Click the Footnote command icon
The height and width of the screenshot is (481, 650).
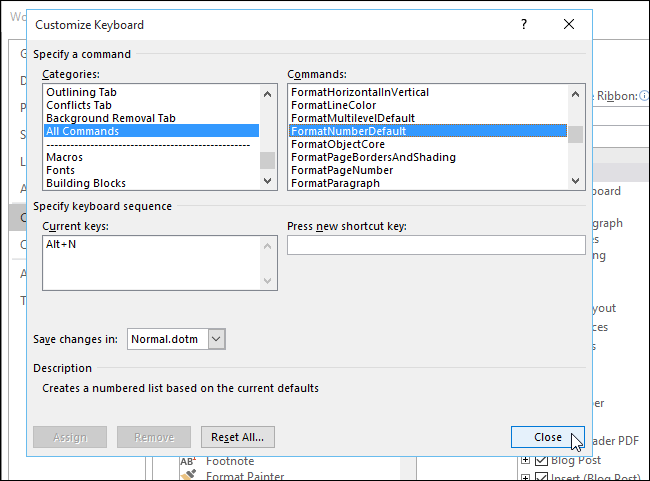[x=188, y=461]
